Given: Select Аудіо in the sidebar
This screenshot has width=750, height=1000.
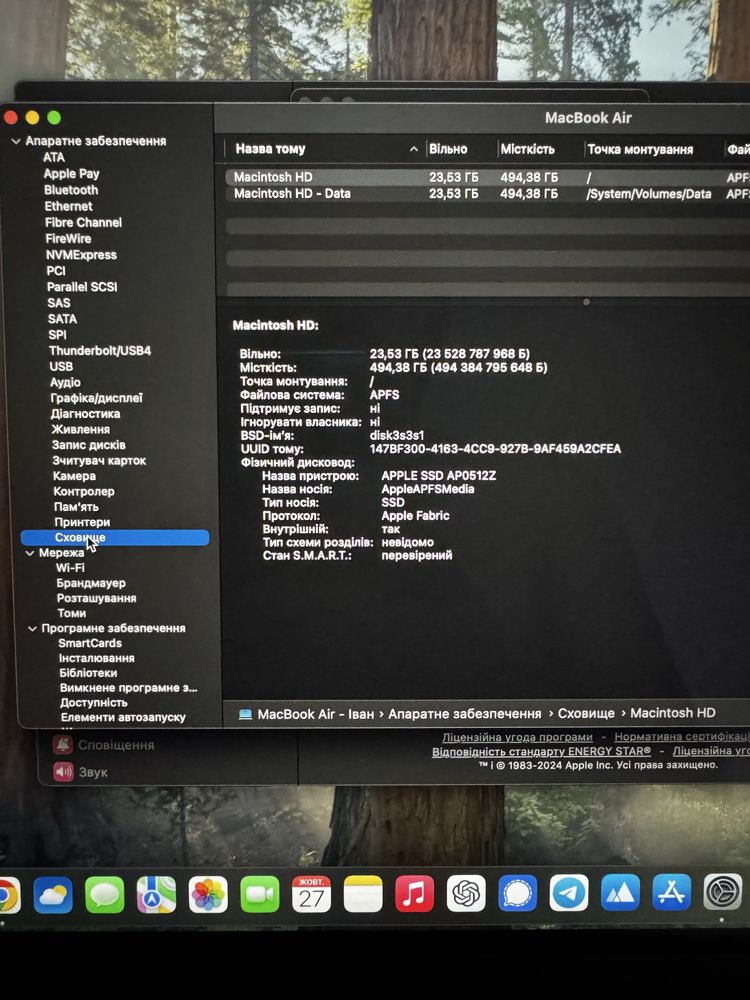Looking at the screenshot, I should pos(66,383).
